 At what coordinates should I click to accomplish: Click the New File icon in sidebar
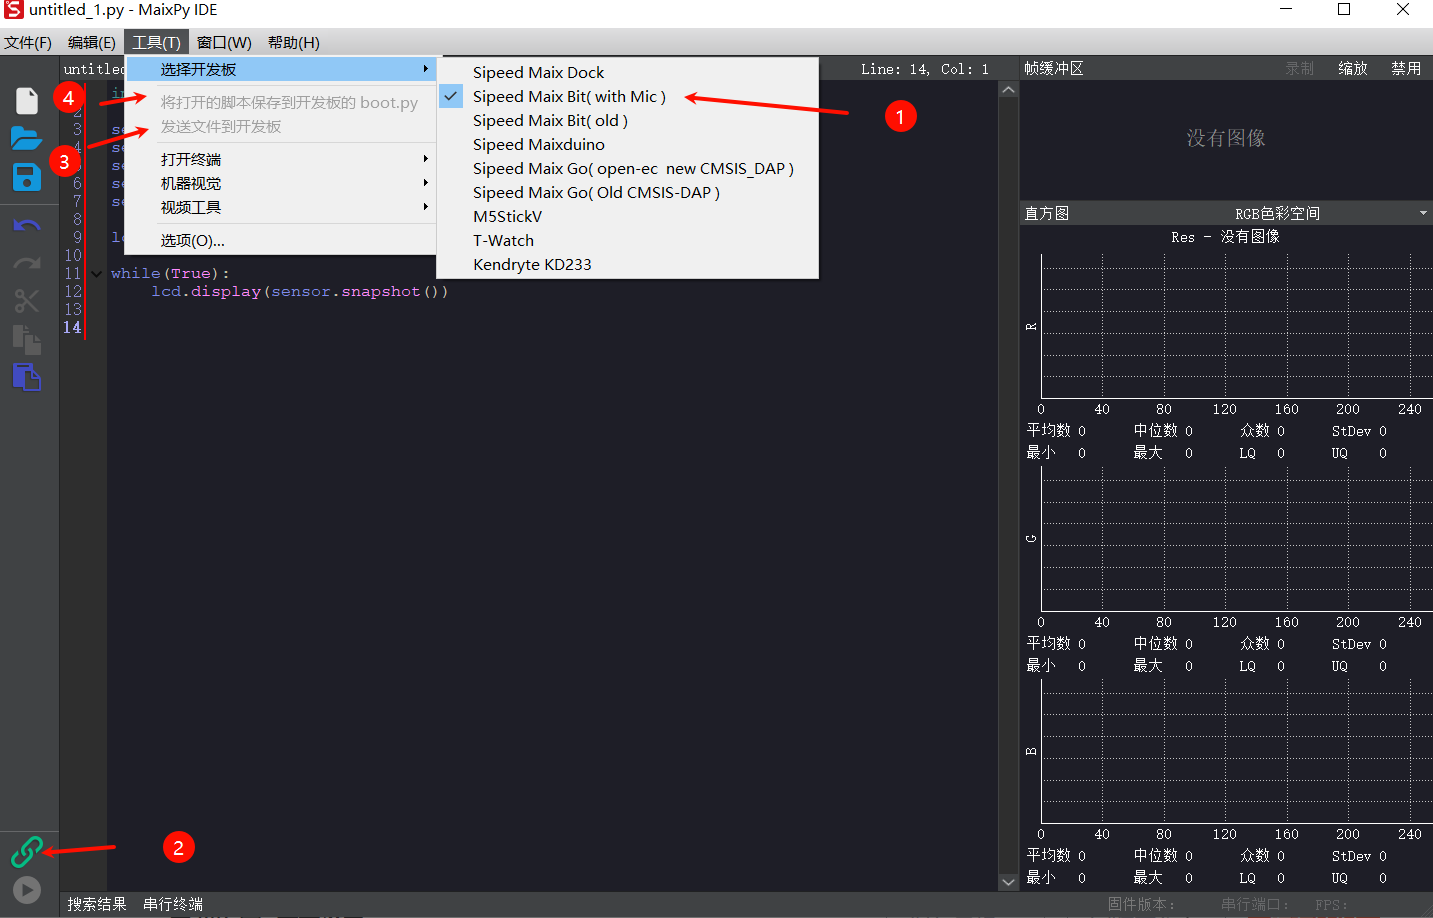[x=27, y=101]
